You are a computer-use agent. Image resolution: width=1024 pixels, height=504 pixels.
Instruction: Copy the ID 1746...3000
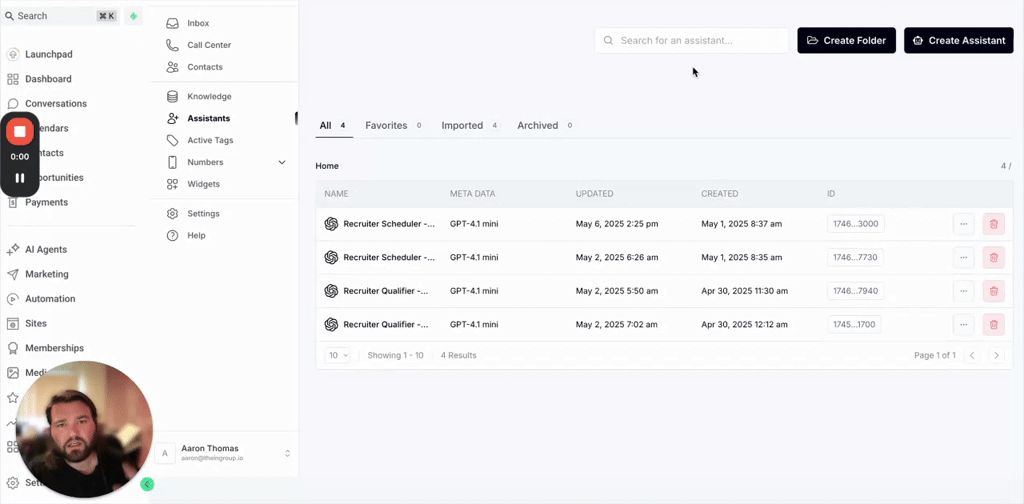pos(856,224)
